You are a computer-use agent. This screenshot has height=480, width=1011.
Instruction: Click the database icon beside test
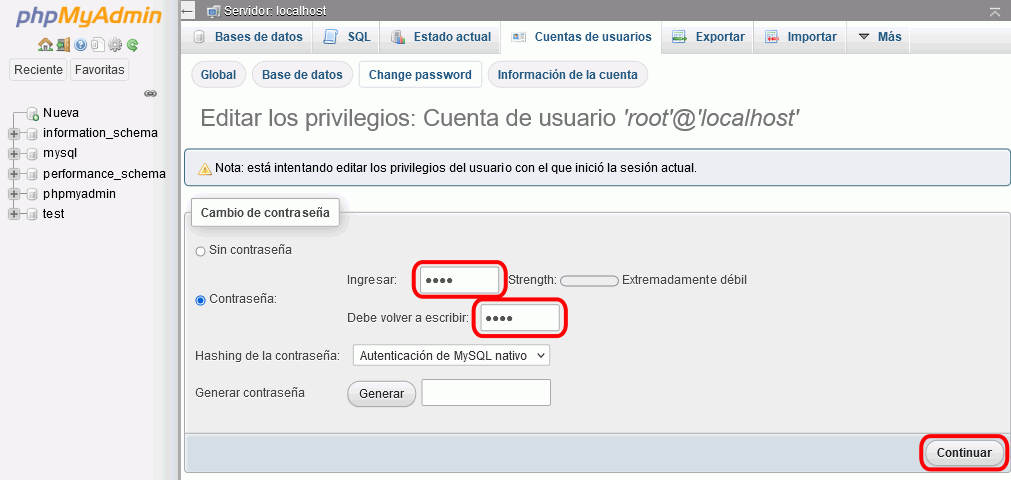click(32, 214)
